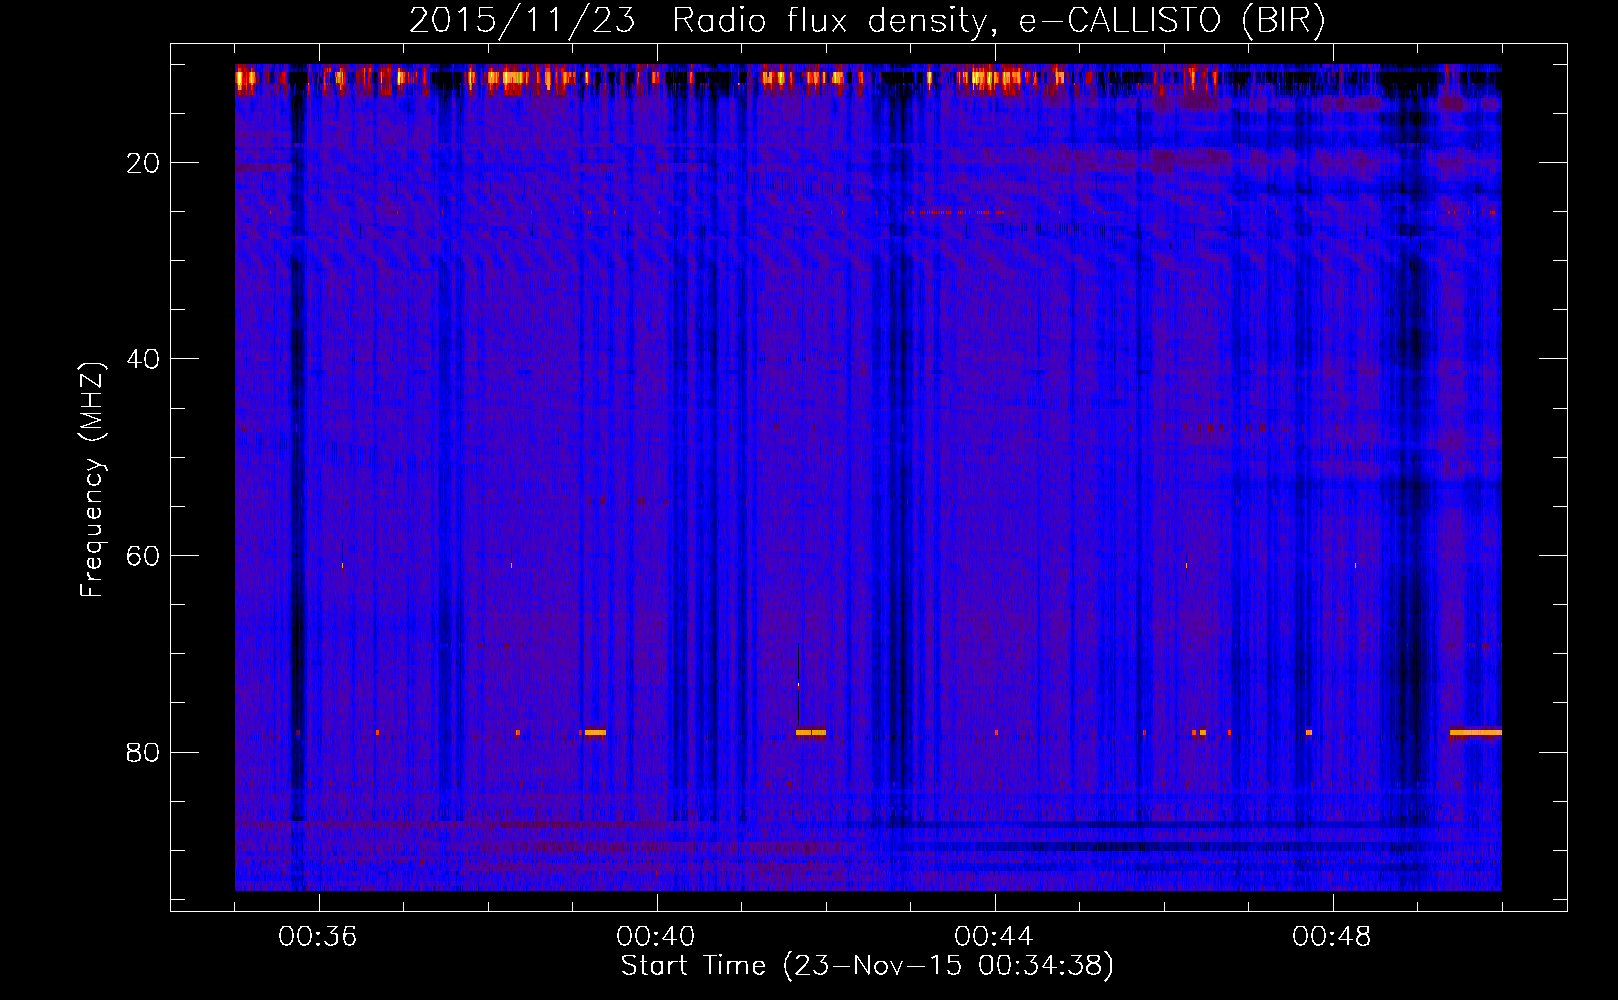Click the 00:36 time tick label
Screen dimensions: 1618x1000
coord(318,937)
